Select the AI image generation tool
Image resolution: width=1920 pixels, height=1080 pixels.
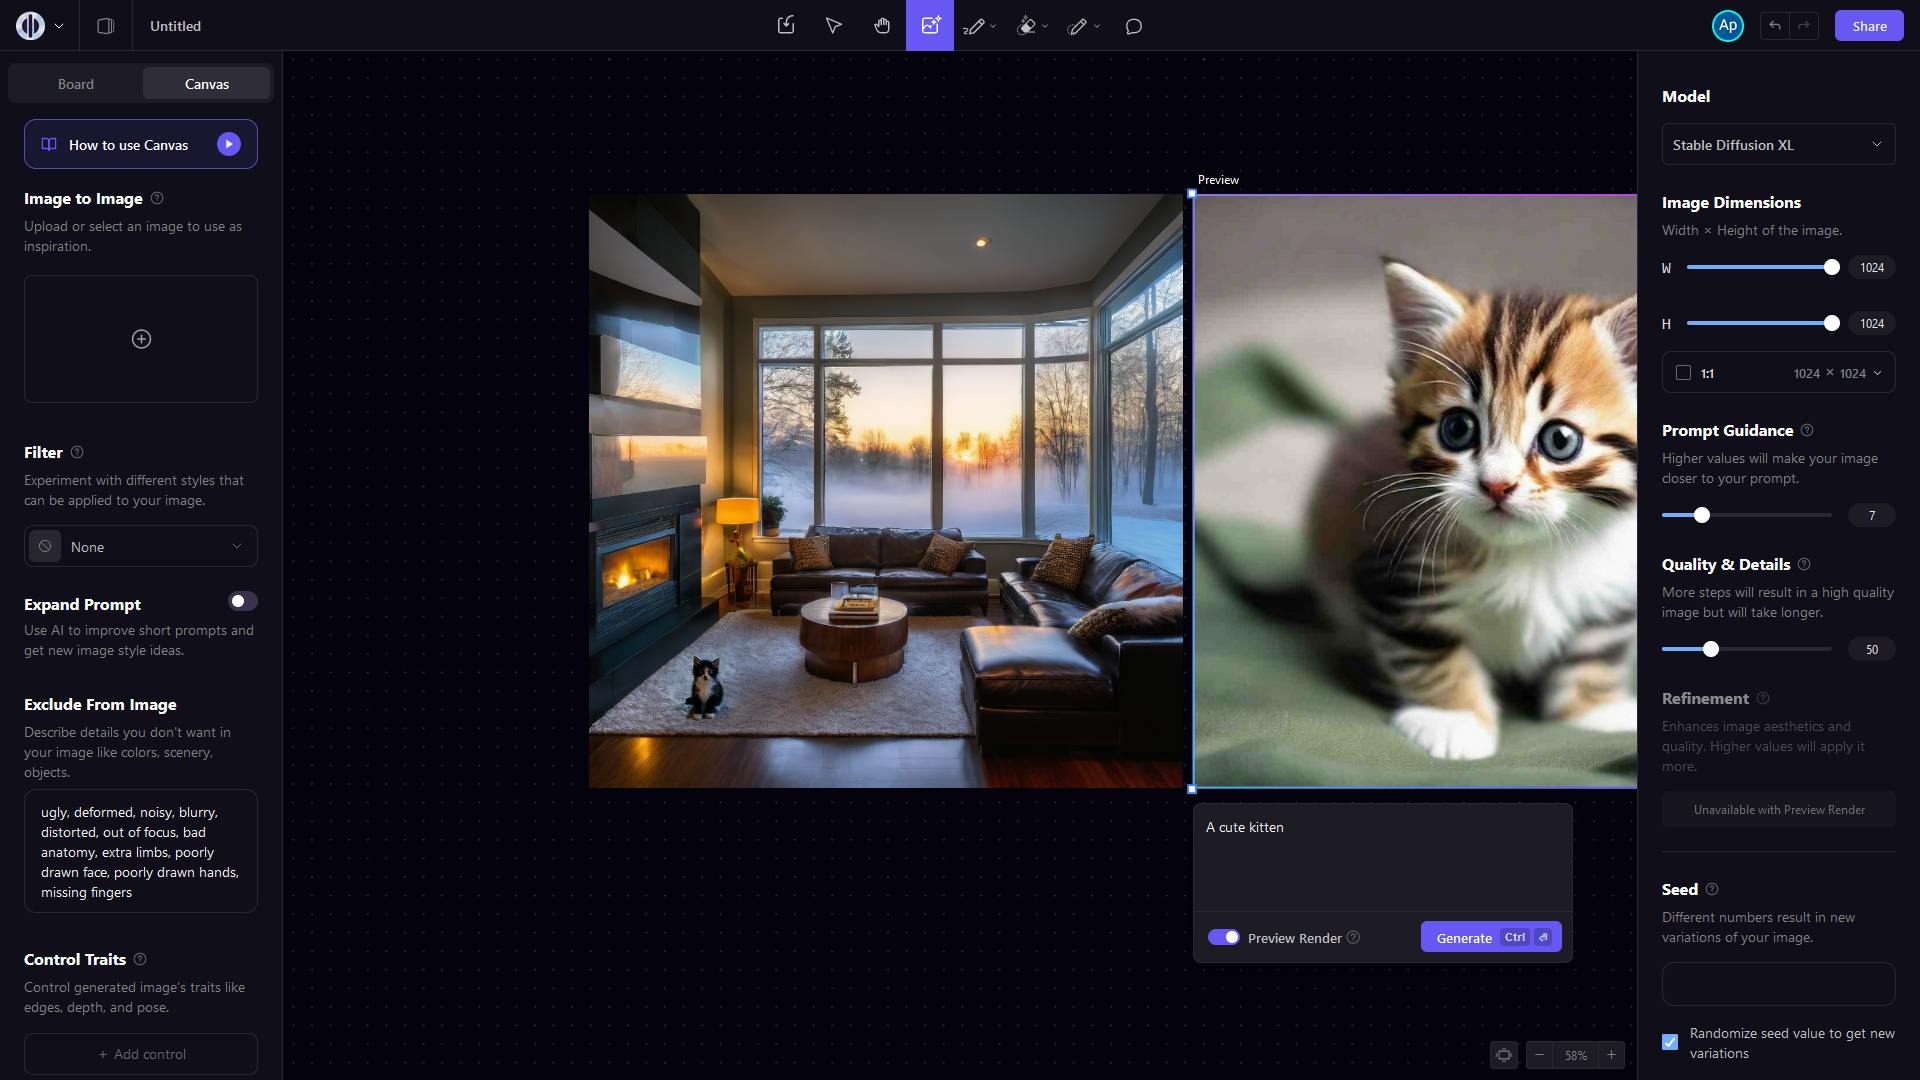930,26
